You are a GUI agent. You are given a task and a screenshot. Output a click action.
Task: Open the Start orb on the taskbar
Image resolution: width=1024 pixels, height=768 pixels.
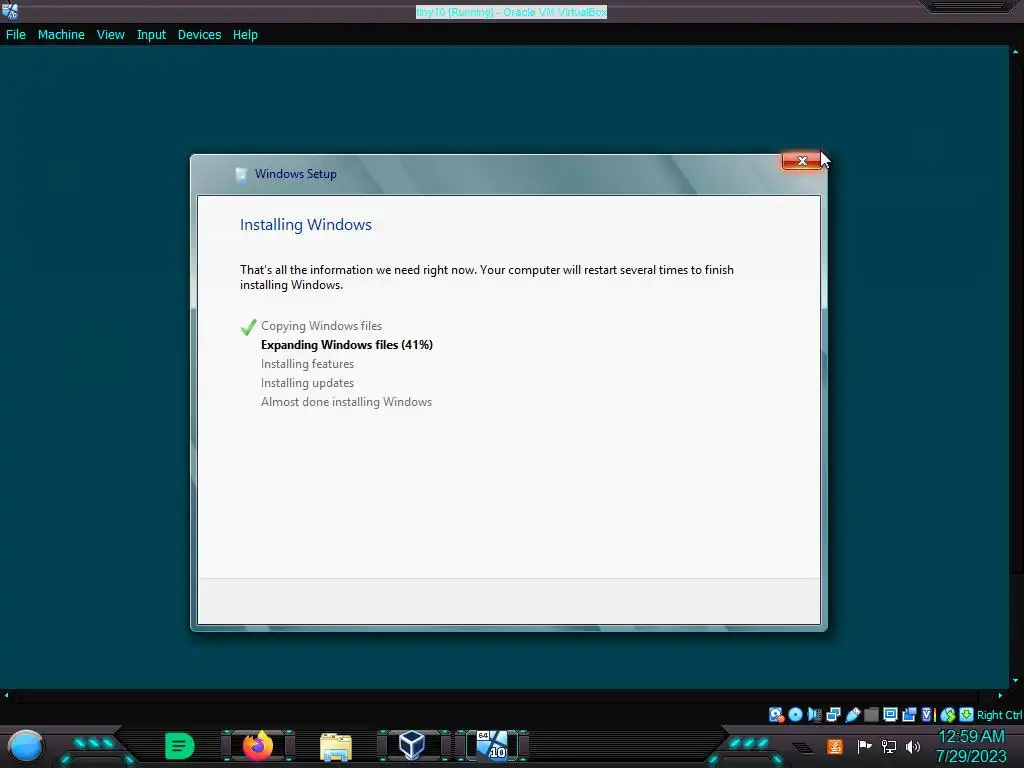click(x=25, y=746)
